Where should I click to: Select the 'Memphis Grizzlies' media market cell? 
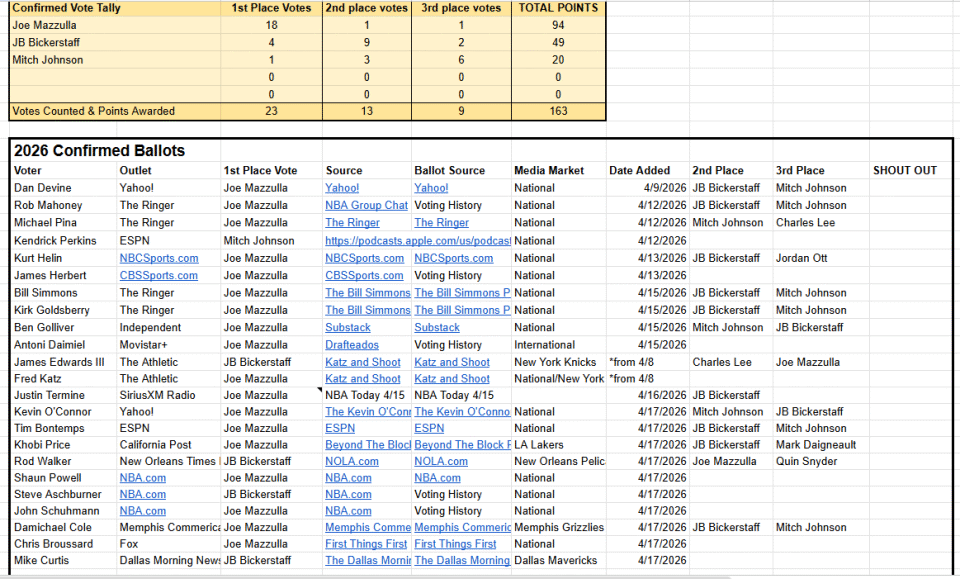[559, 528]
